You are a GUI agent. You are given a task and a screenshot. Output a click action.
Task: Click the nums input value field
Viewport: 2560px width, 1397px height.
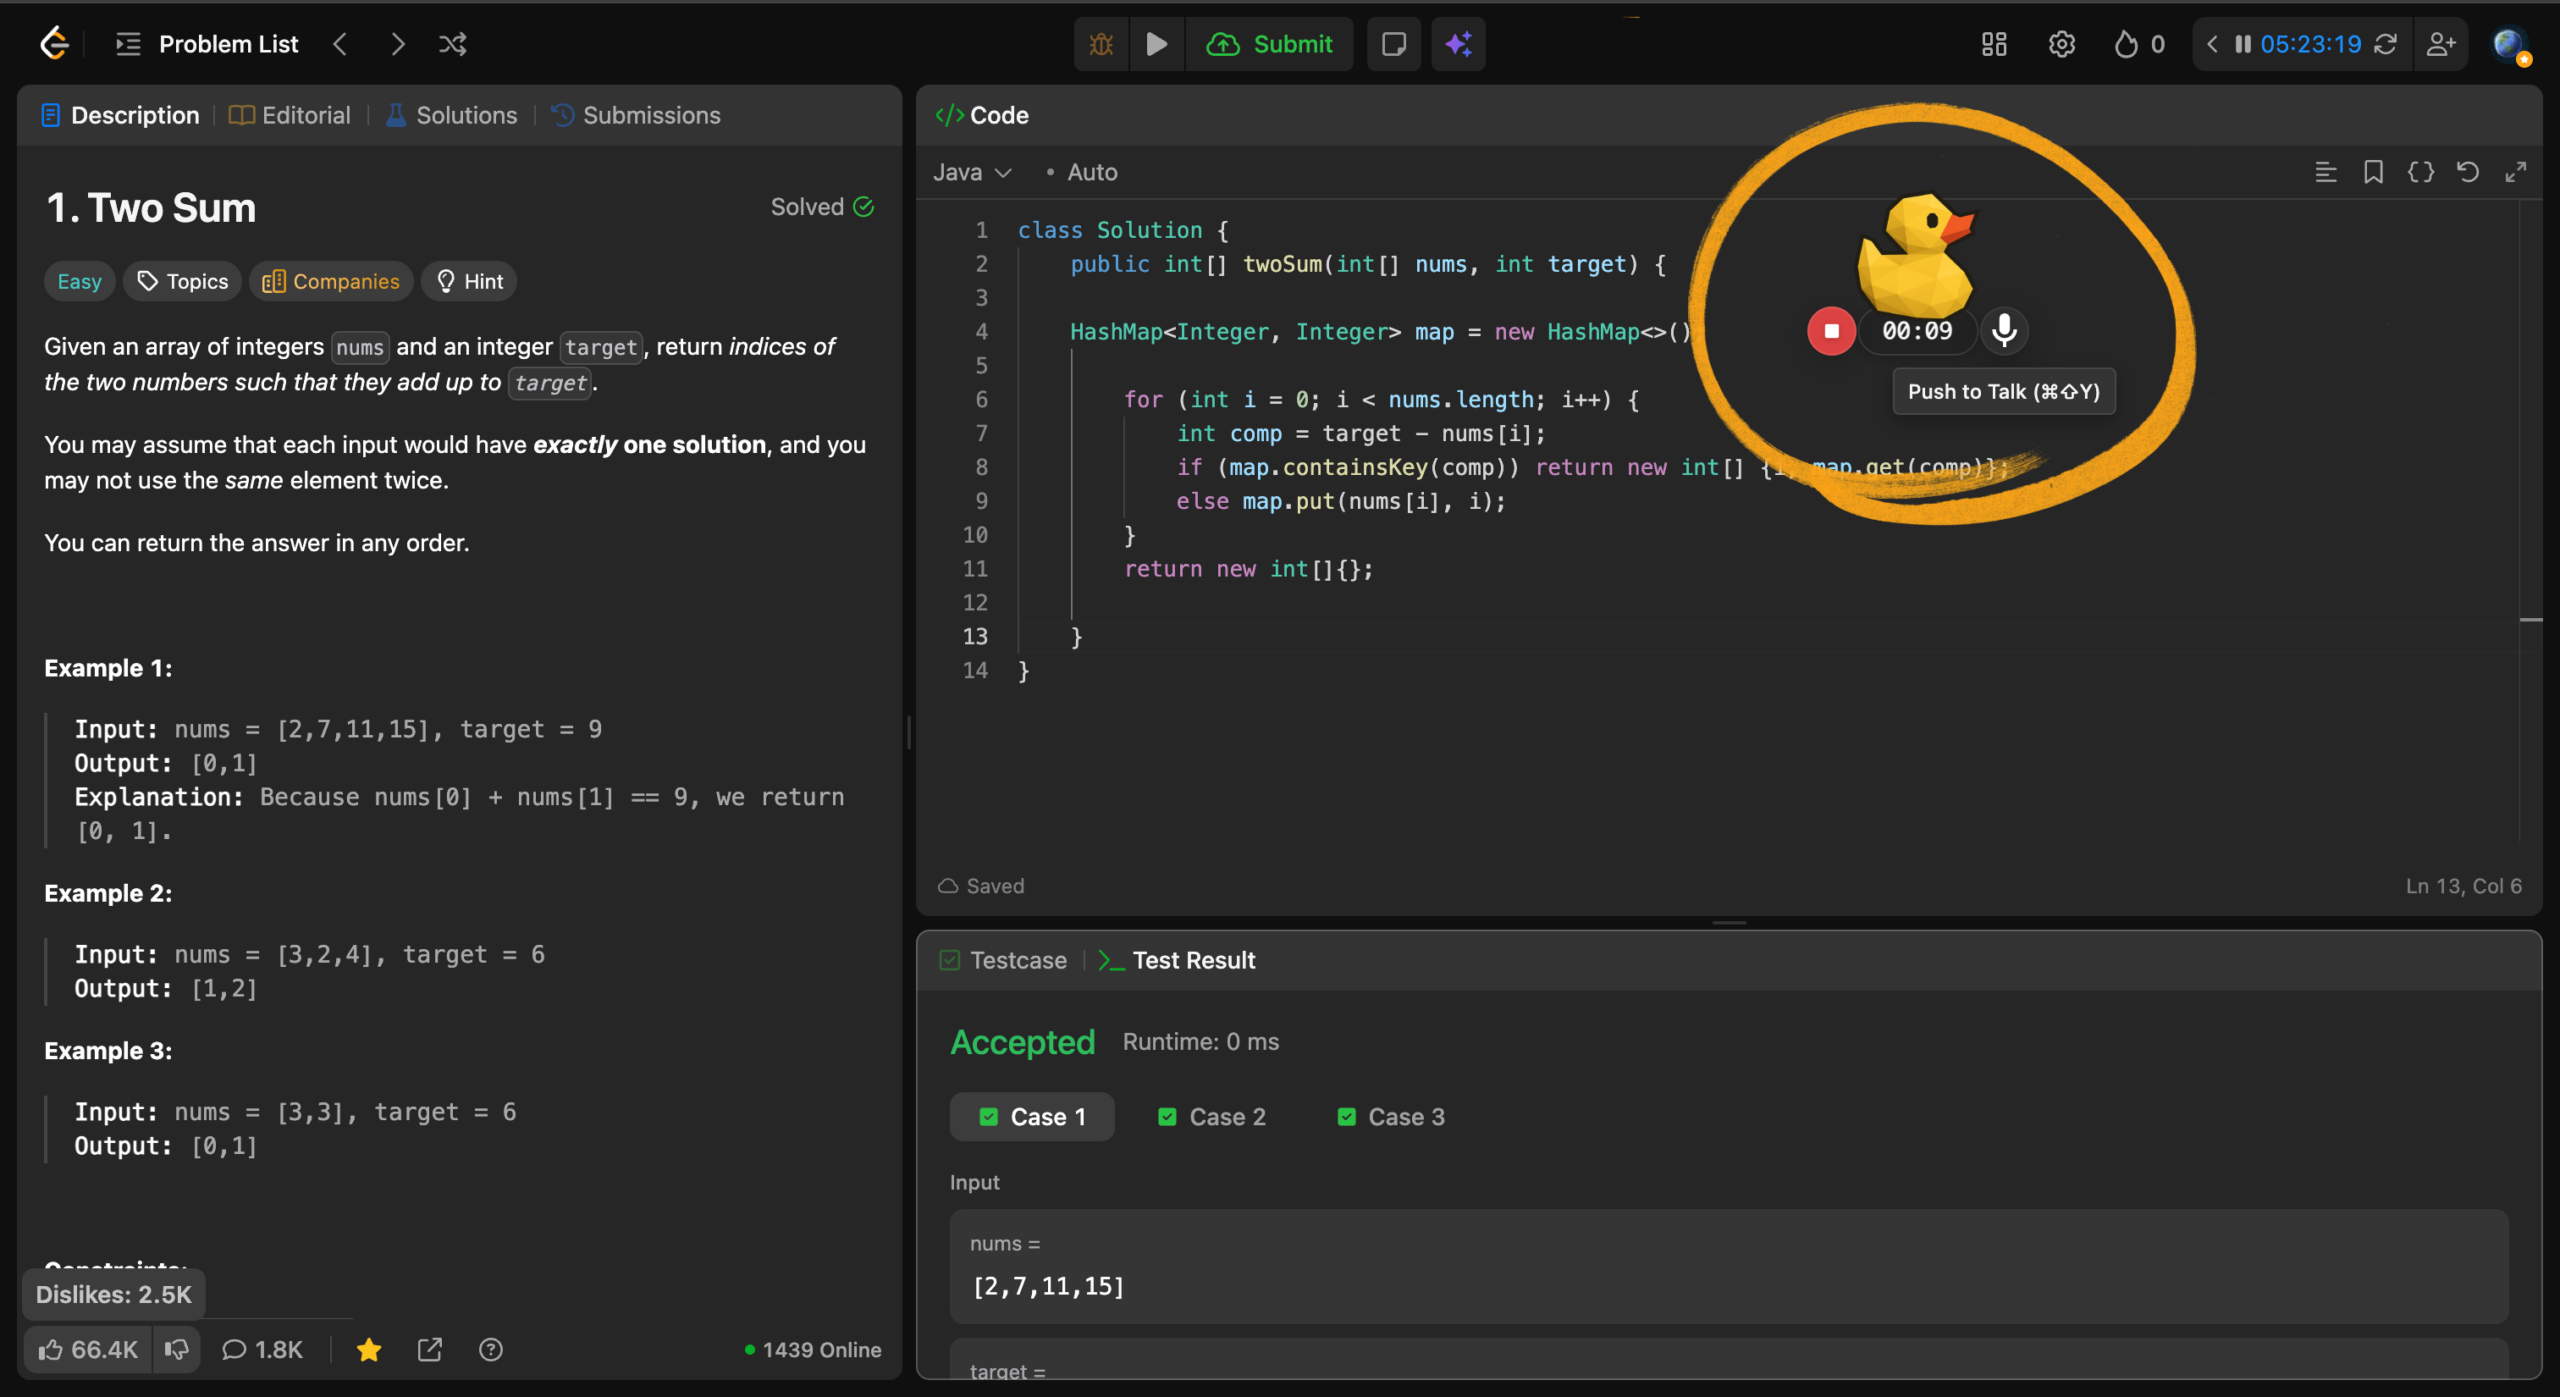click(1727, 1286)
